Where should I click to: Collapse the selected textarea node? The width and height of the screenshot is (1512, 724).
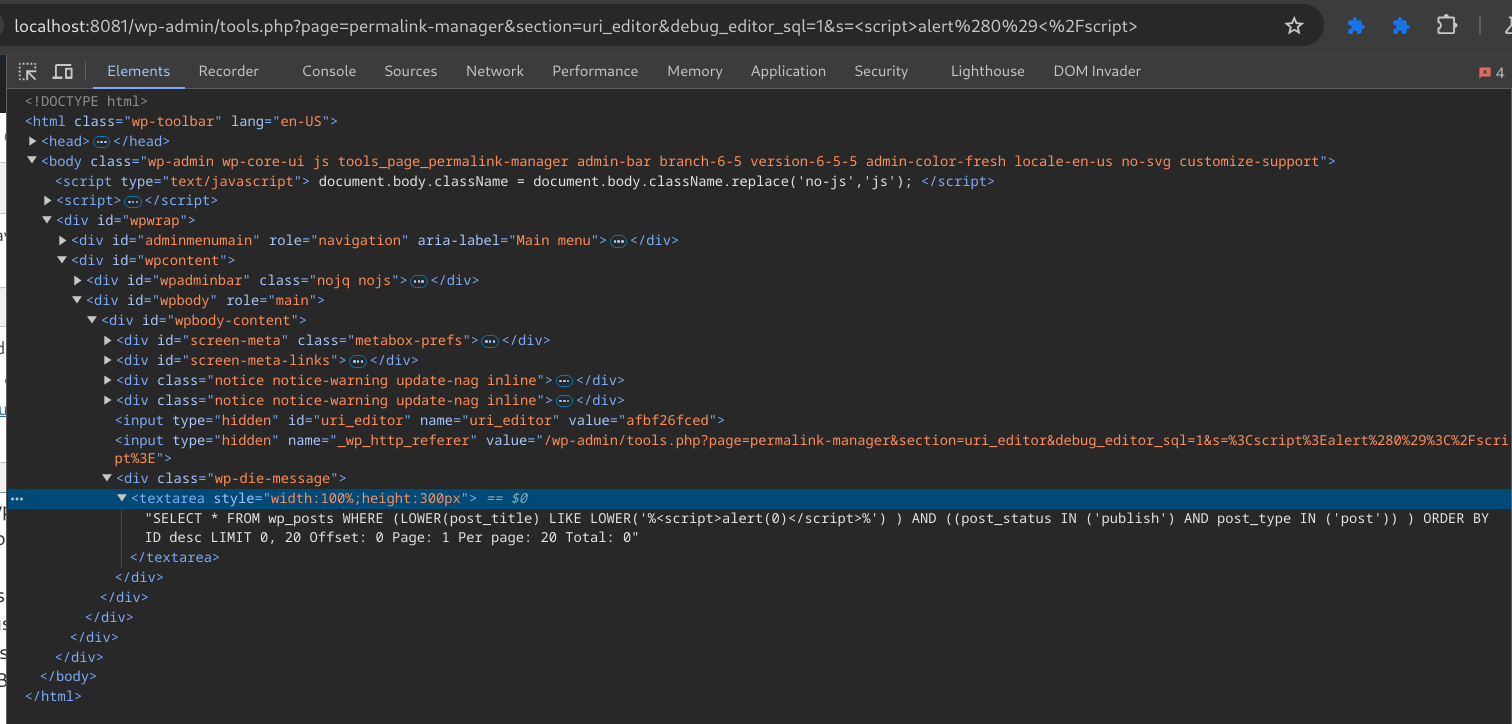[122, 498]
